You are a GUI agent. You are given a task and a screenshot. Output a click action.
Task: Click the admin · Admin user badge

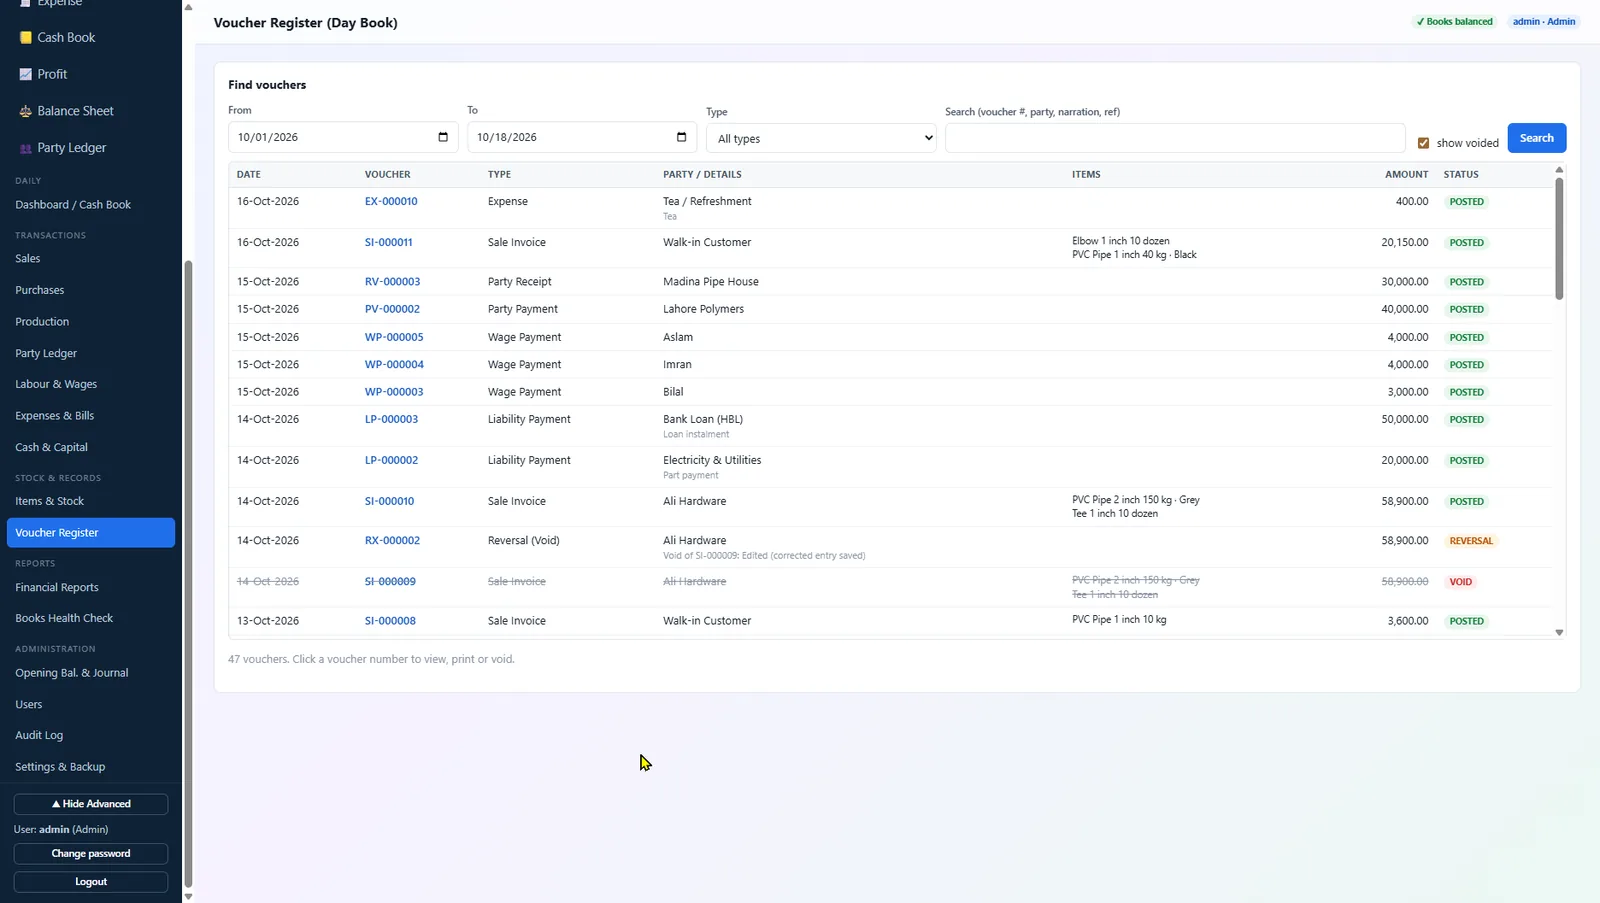[x=1544, y=21]
